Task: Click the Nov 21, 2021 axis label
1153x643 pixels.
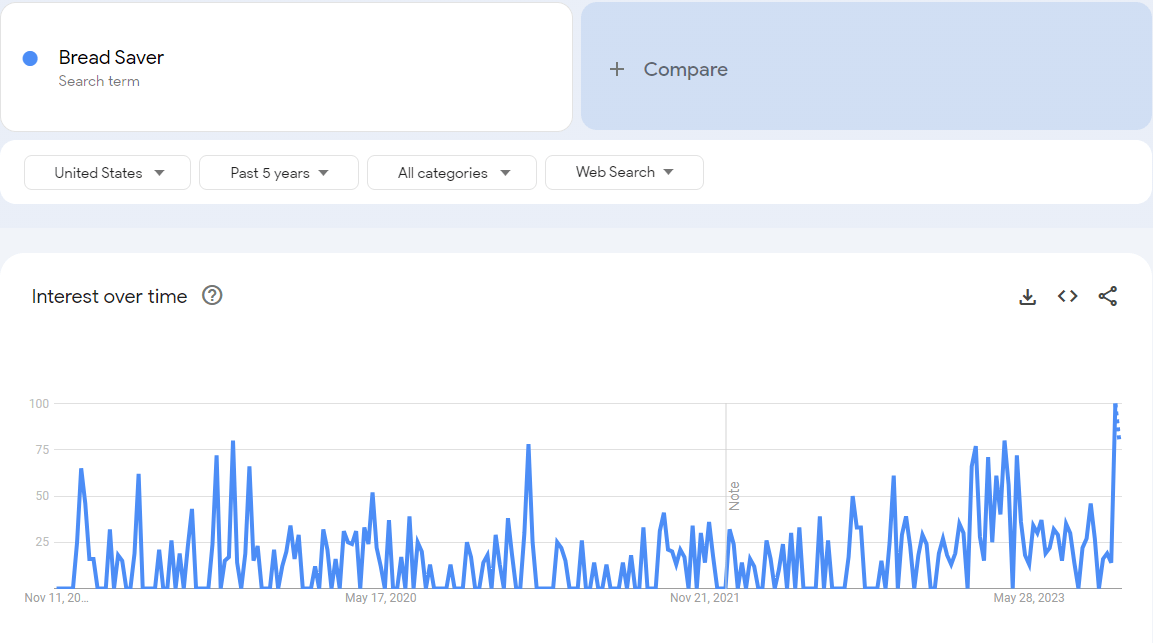Action: [x=704, y=598]
